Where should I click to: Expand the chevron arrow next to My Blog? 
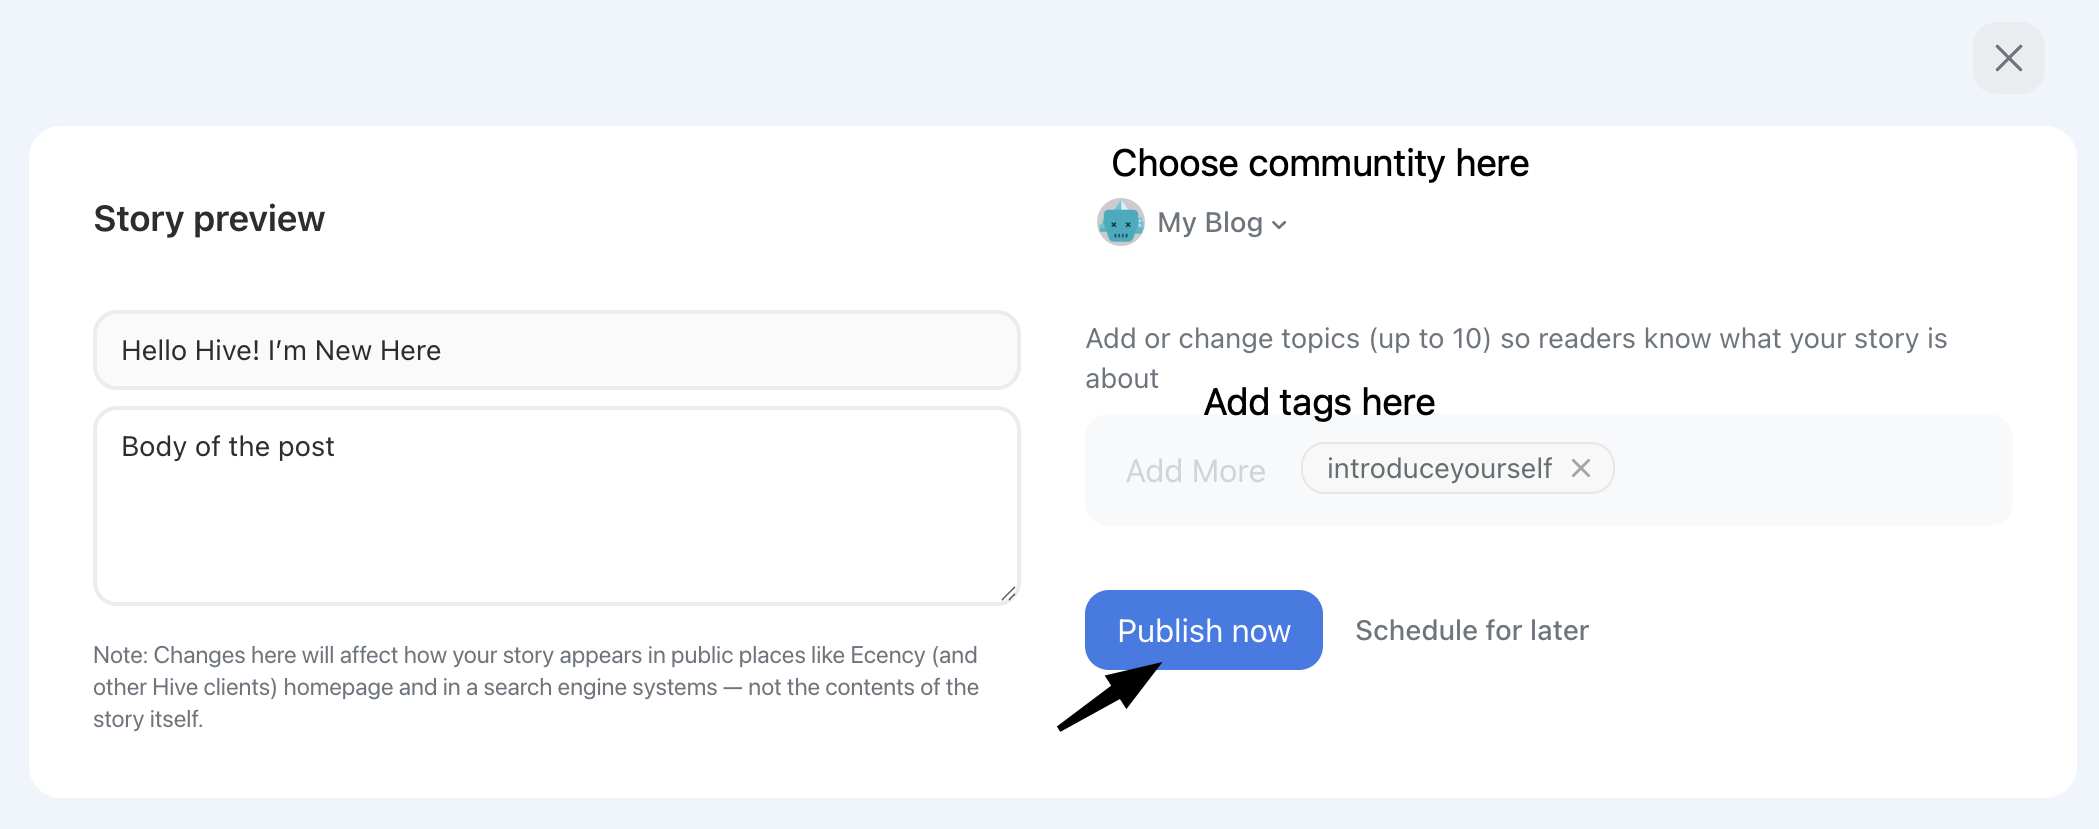pyautogui.click(x=1279, y=225)
